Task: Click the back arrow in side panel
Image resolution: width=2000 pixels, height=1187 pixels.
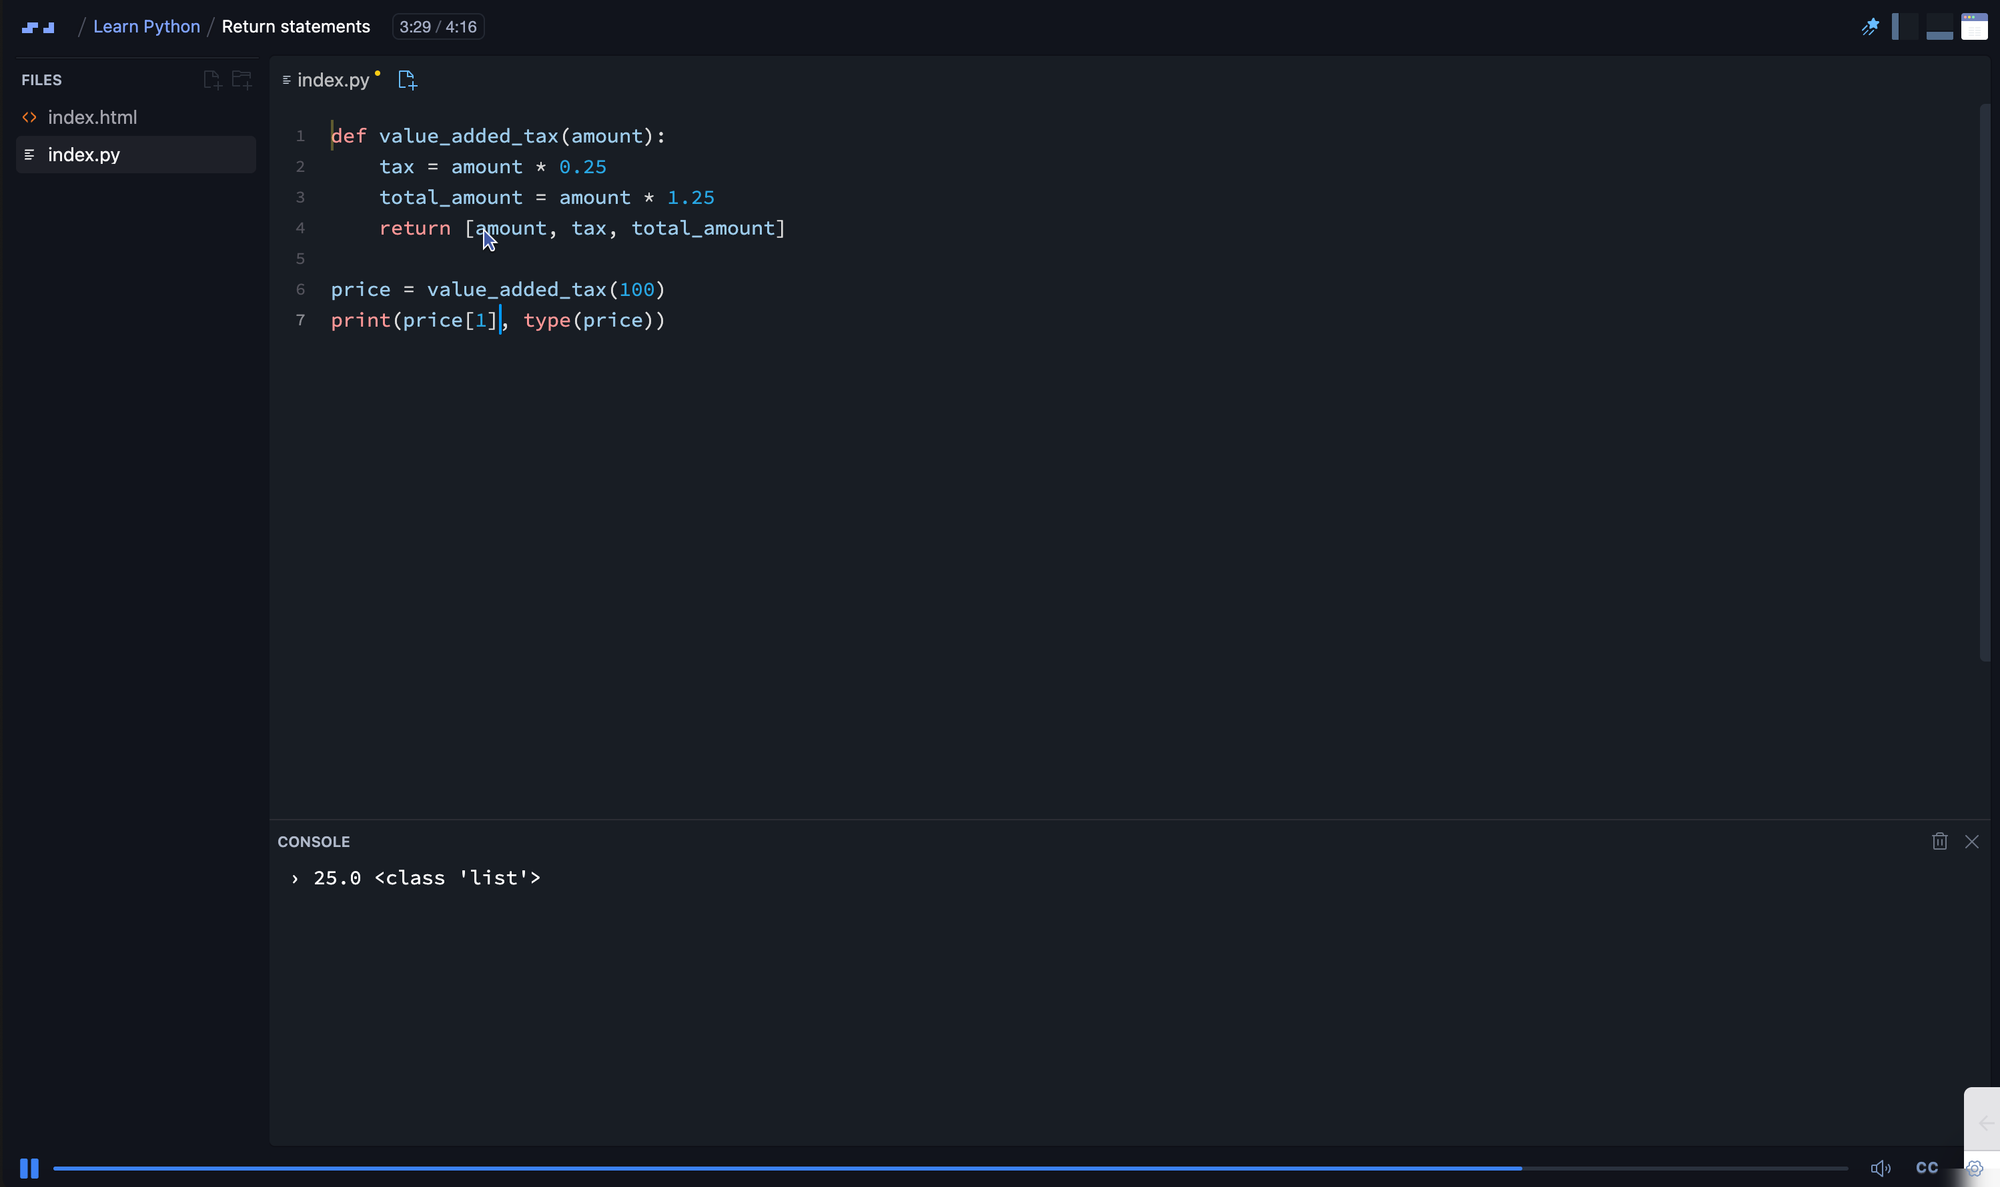Action: [1986, 1123]
